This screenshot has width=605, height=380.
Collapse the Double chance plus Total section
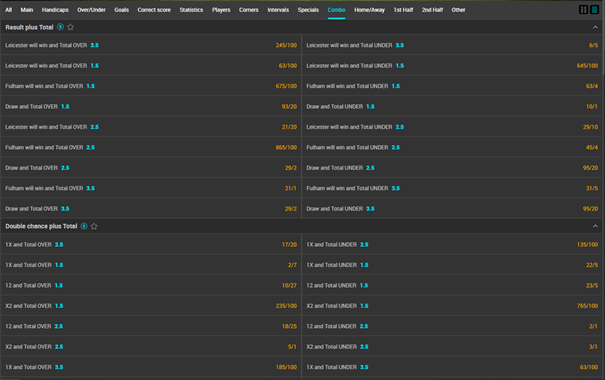click(x=595, y=226)
